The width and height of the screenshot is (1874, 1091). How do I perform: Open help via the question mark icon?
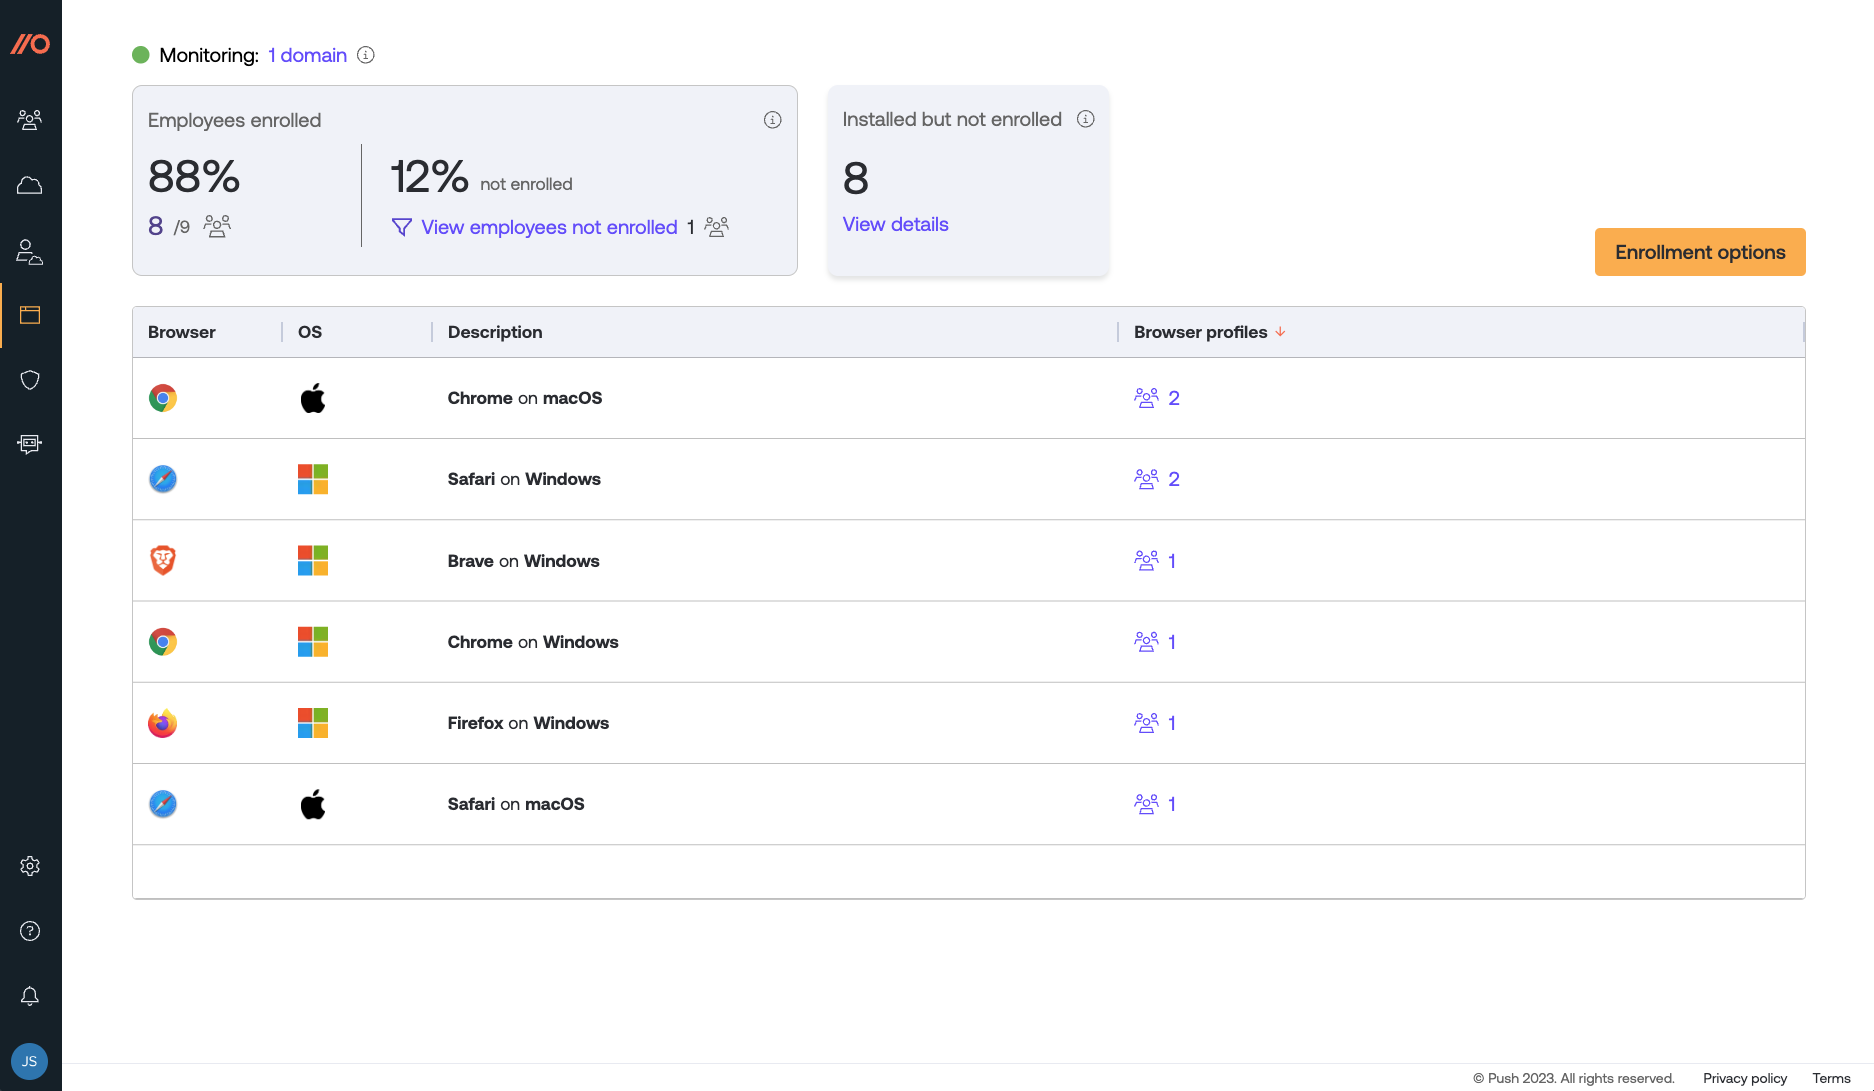click(30, 931)
